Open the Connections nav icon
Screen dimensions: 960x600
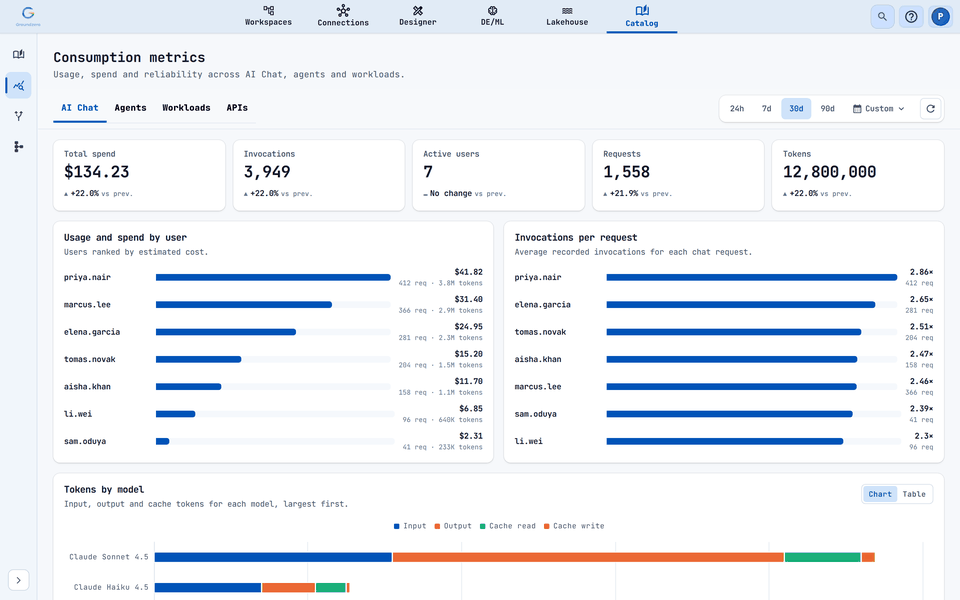point(343,10)
